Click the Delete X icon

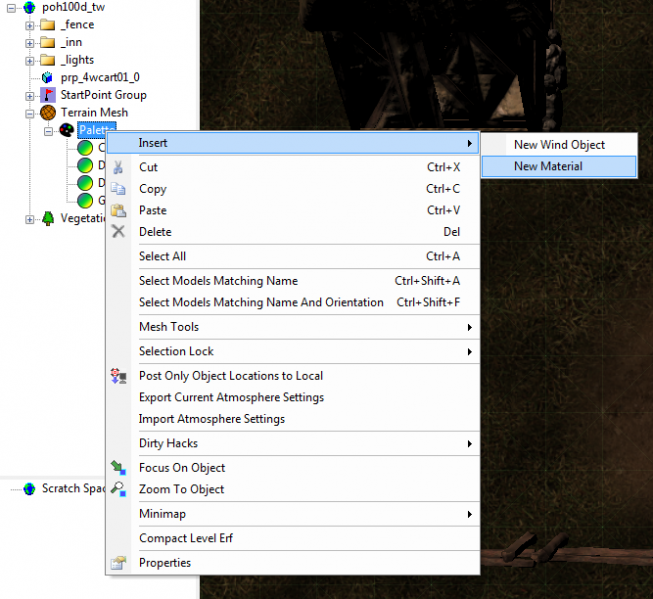(119, 232)
